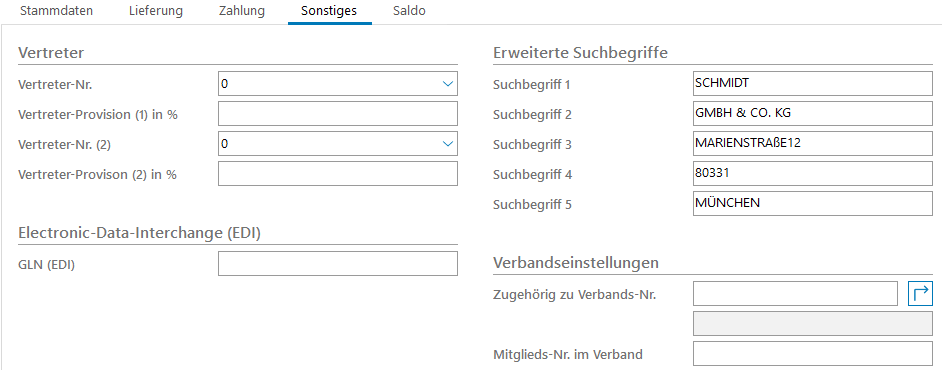This screenshot has height=370, width=942.
Task: Expand the Vertreter-Nr. dropdown
Action: click(447, 84)
